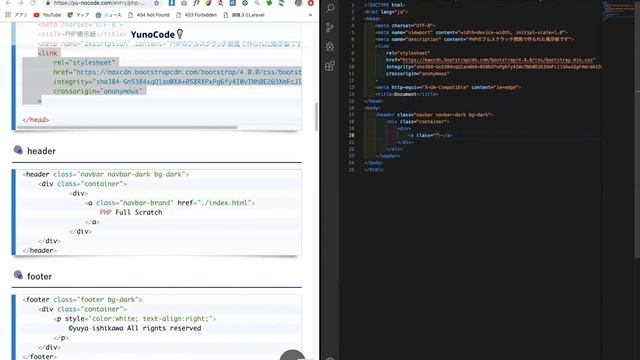Open the 404 Not Found bookmark

click(149, 15)
